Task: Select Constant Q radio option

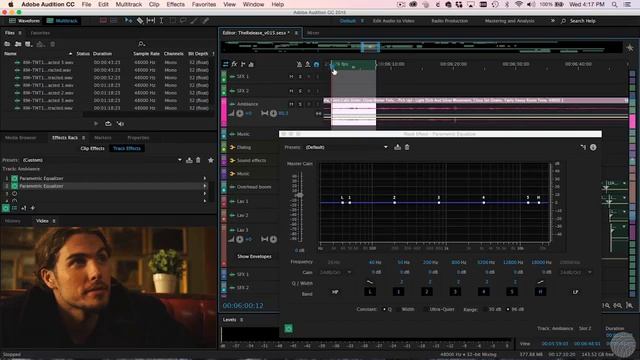Action: tap(384, 309)
